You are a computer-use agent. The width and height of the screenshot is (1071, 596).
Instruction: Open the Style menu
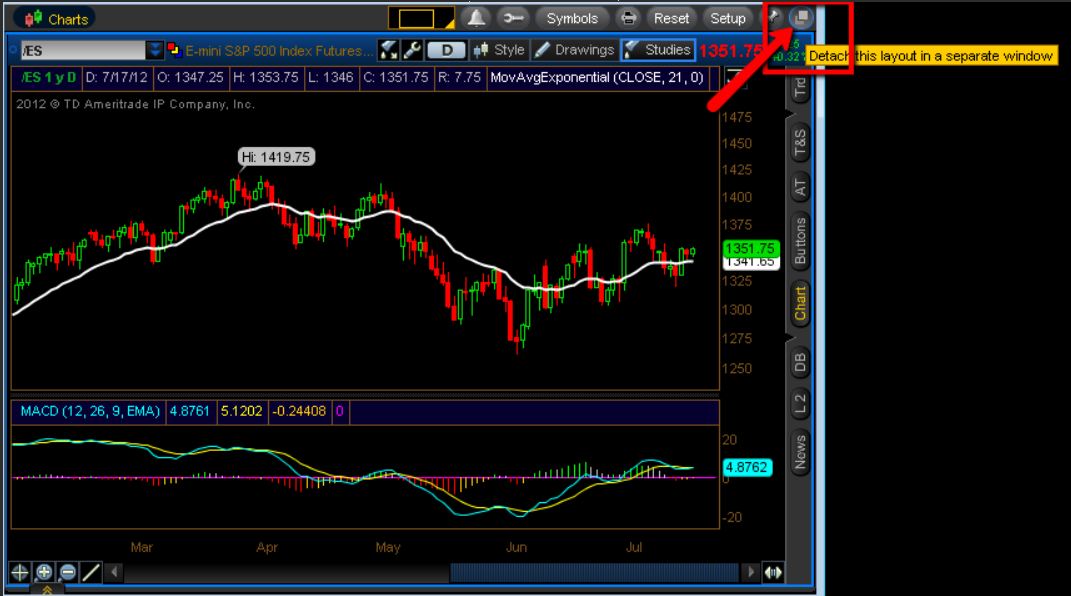(500, 50)
